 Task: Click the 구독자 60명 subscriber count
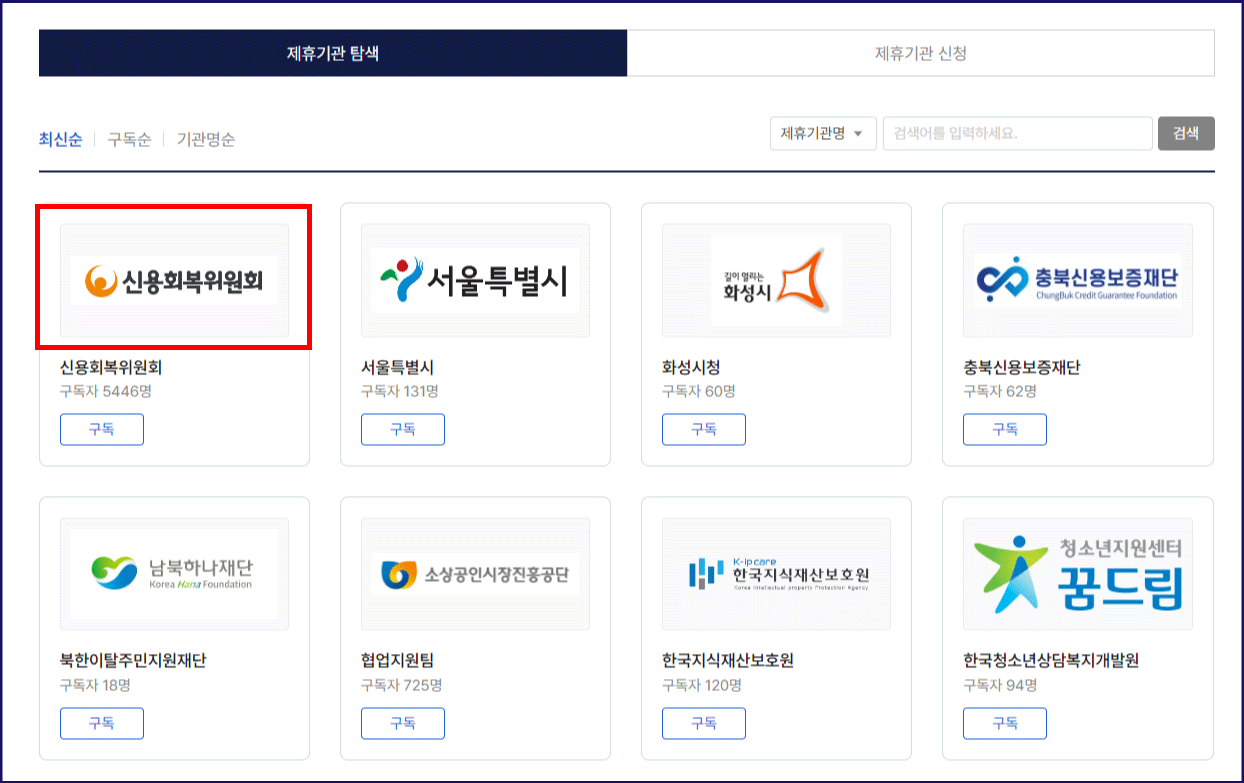(x=699, y=391)
